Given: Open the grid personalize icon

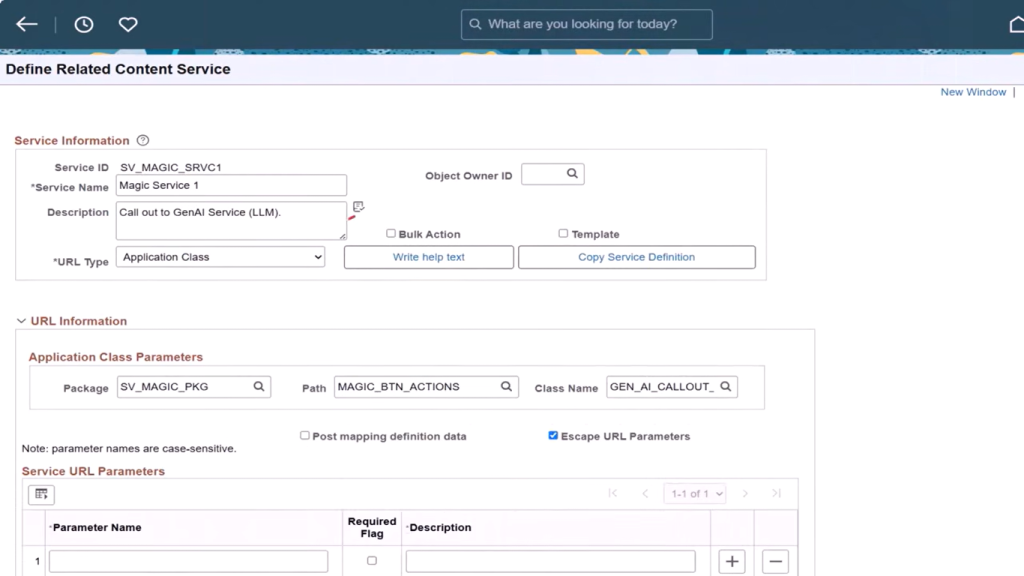Looking at the screenshot, I should (41, 494).
